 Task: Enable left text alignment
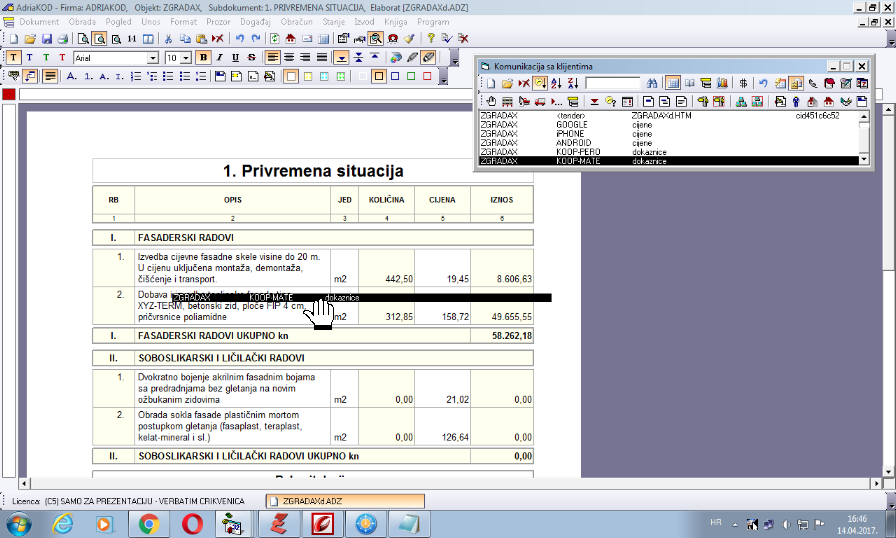[273, 58]
